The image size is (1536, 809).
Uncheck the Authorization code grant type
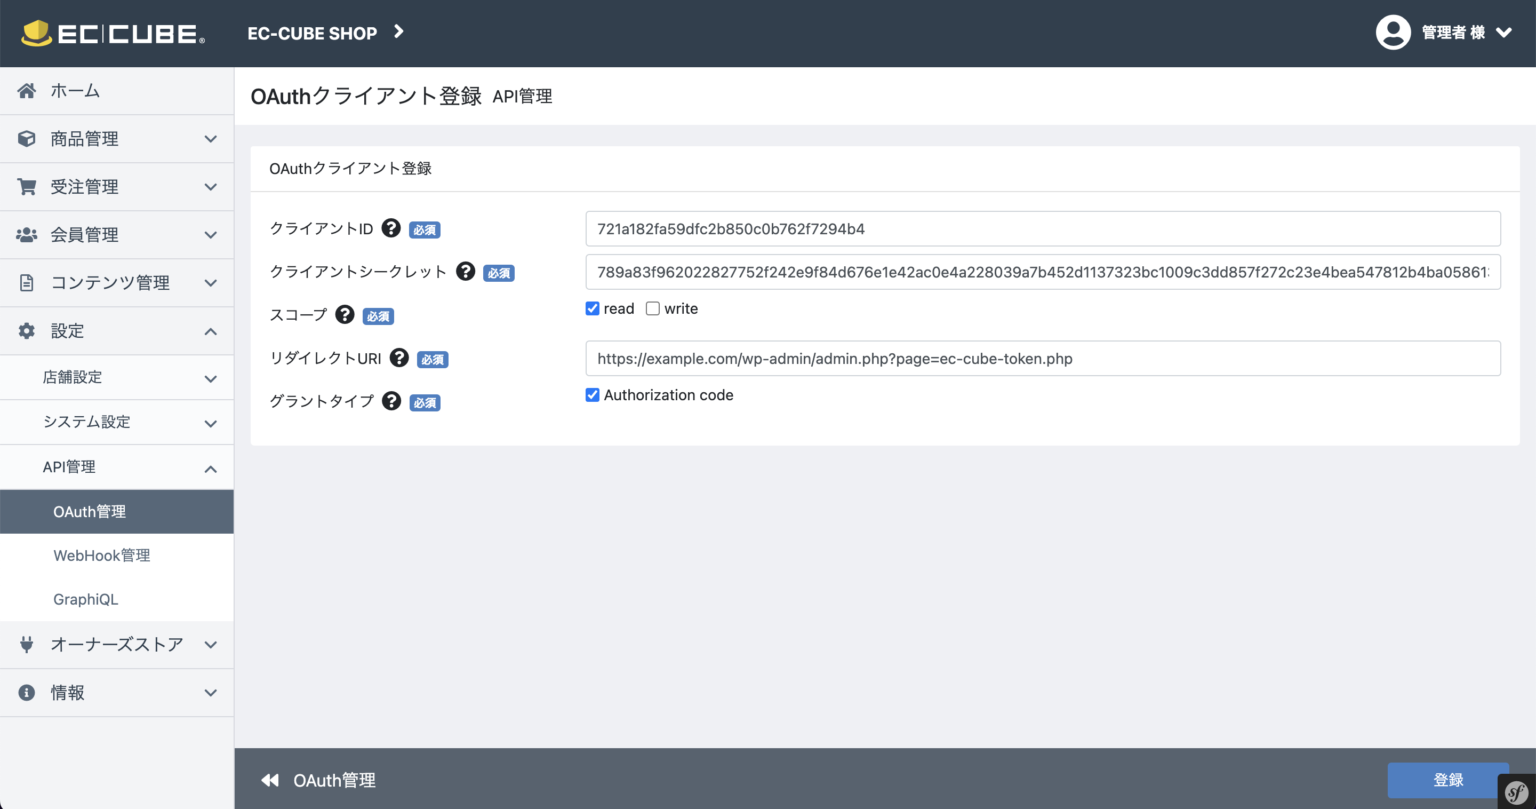point(592,394)
